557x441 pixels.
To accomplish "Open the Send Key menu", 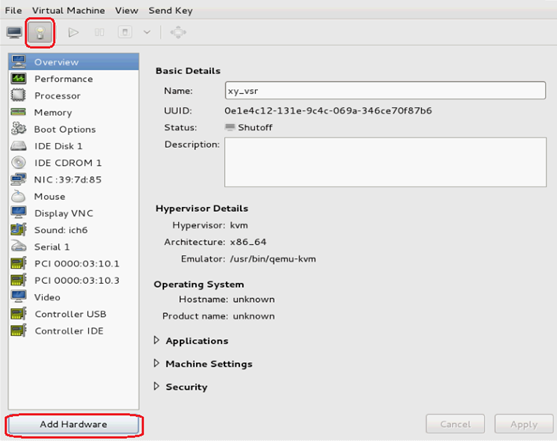I will pos(171,11).
